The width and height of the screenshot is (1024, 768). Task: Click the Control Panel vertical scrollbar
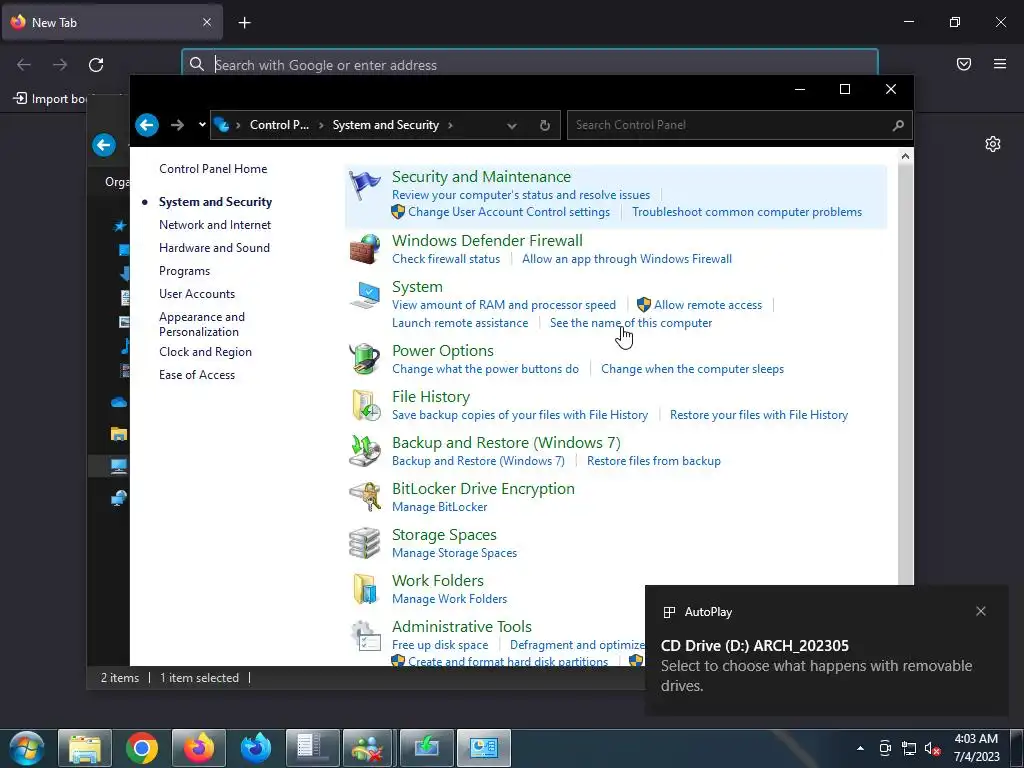coord(905,372)
